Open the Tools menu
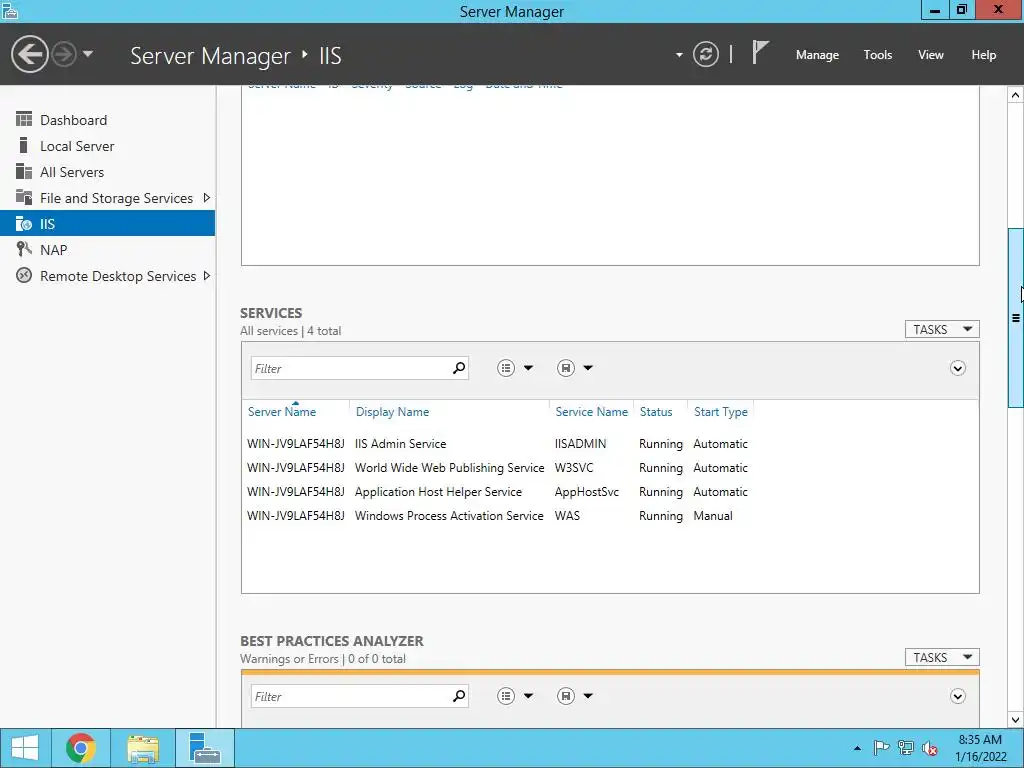1024x768 pixels. tap(878, 55)
